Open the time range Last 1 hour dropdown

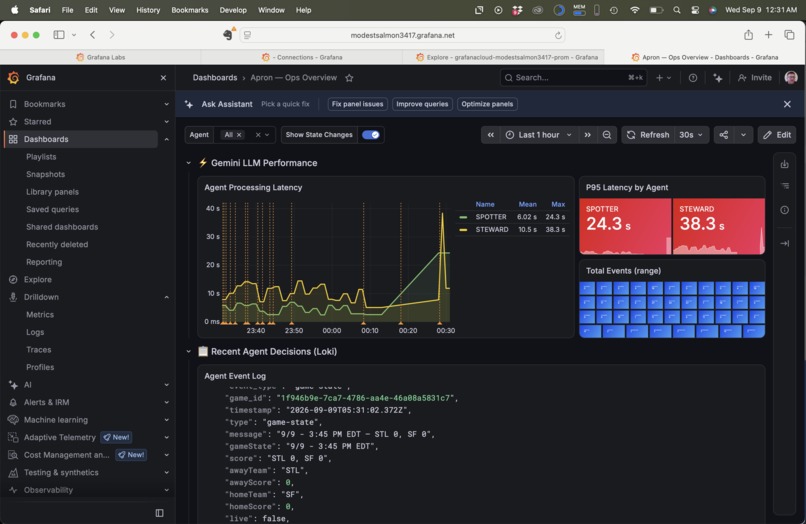[x=538, y=135]
